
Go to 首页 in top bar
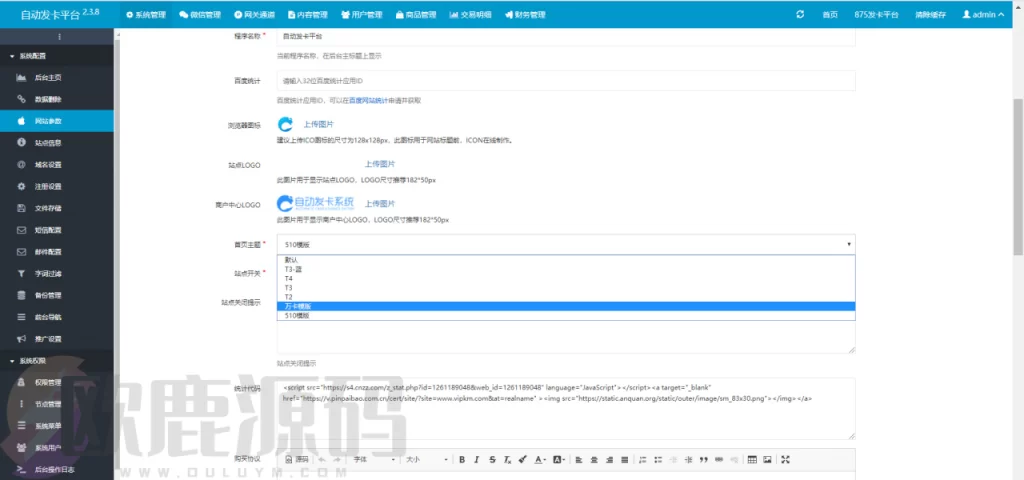[x=829, y=14]
